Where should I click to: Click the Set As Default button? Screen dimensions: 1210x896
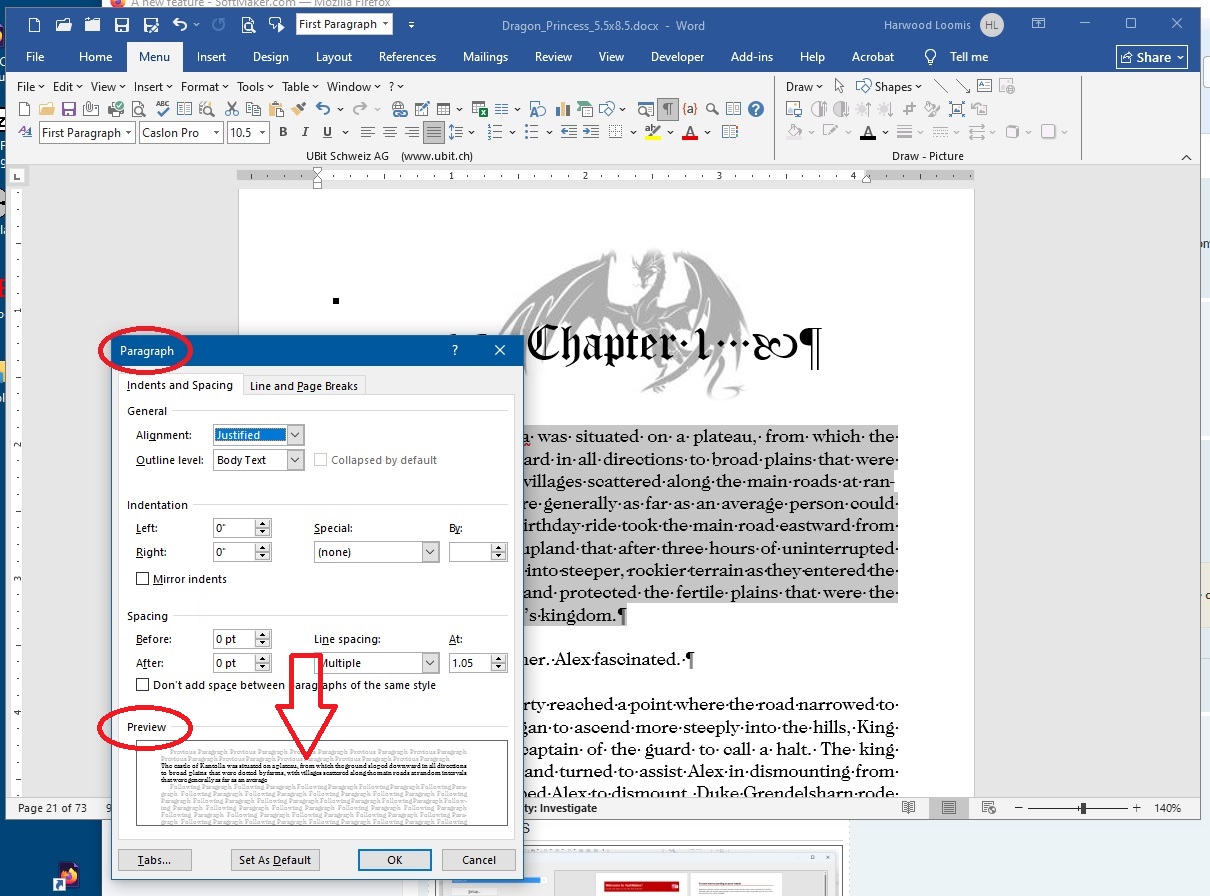pos(275,859)
